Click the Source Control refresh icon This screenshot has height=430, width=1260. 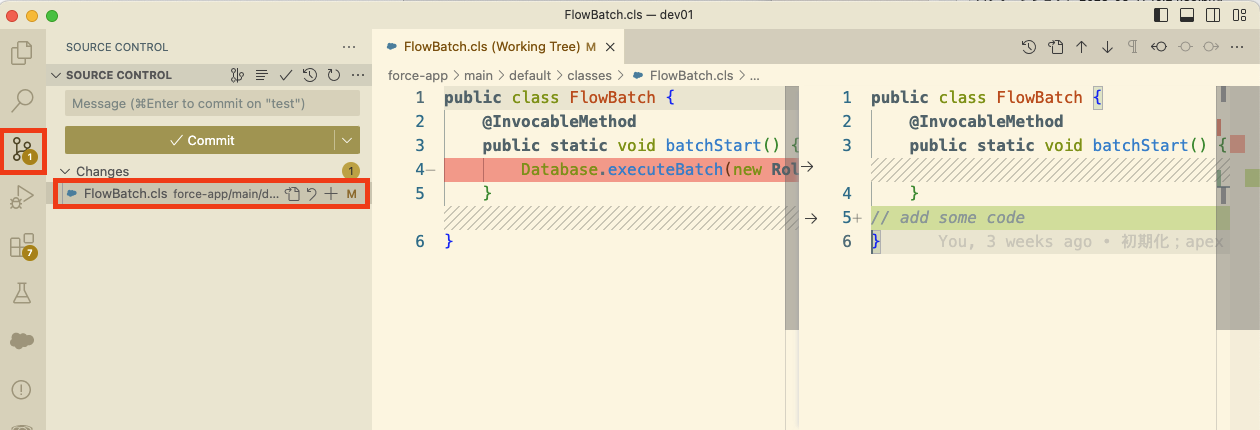(334, 75)
